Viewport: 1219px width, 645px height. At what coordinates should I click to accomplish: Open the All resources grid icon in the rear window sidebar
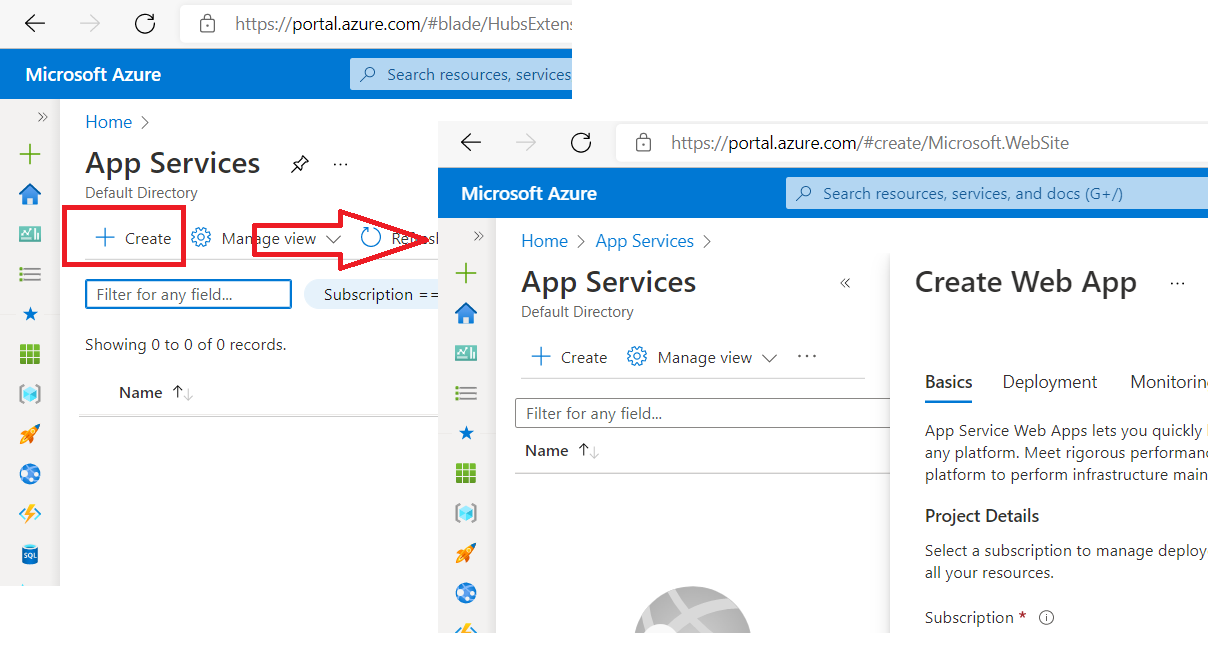(x=30, y=354)
